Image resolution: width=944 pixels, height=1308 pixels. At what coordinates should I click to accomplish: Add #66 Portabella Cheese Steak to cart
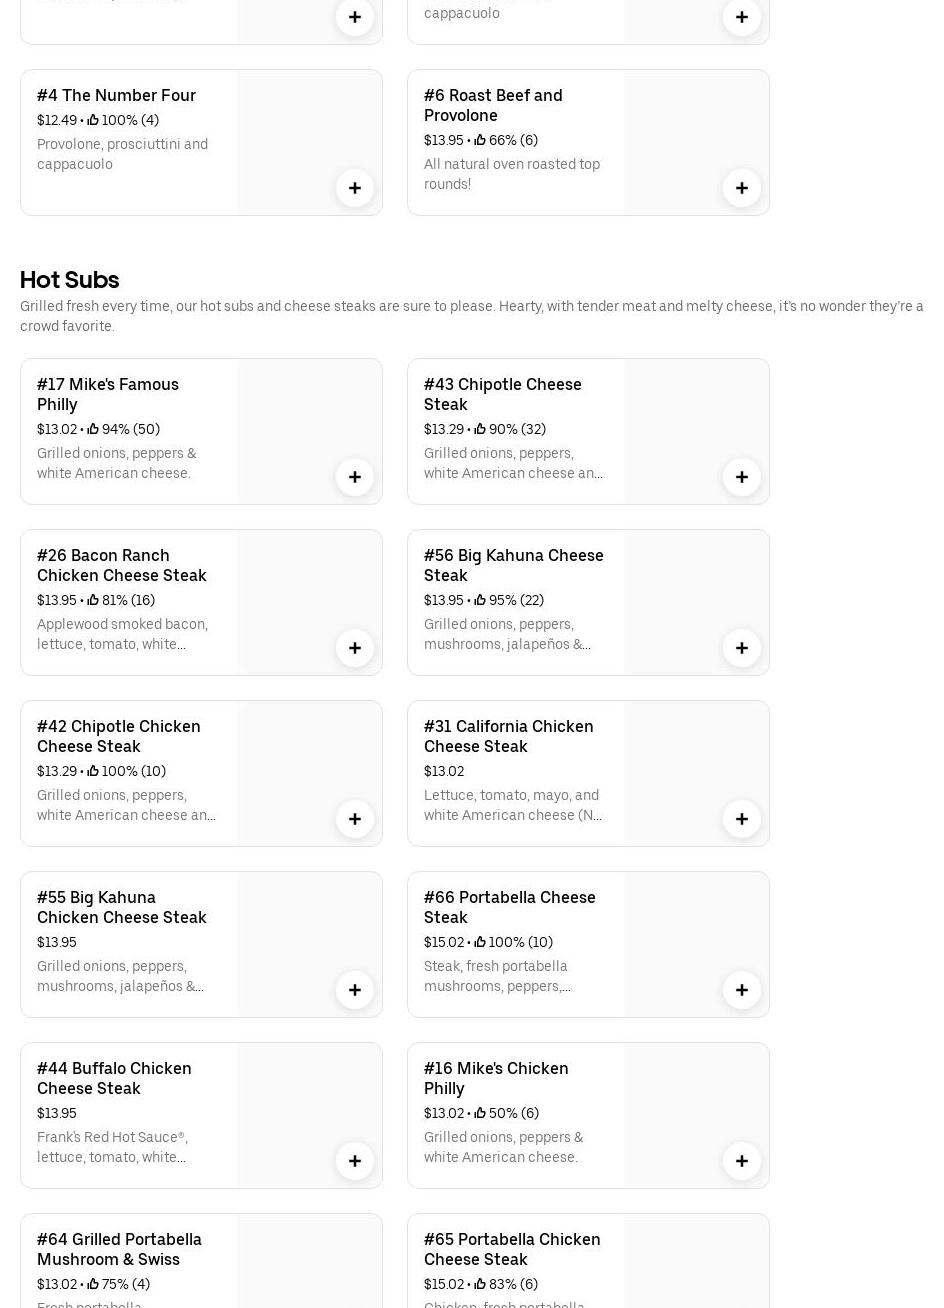point(742,990)
